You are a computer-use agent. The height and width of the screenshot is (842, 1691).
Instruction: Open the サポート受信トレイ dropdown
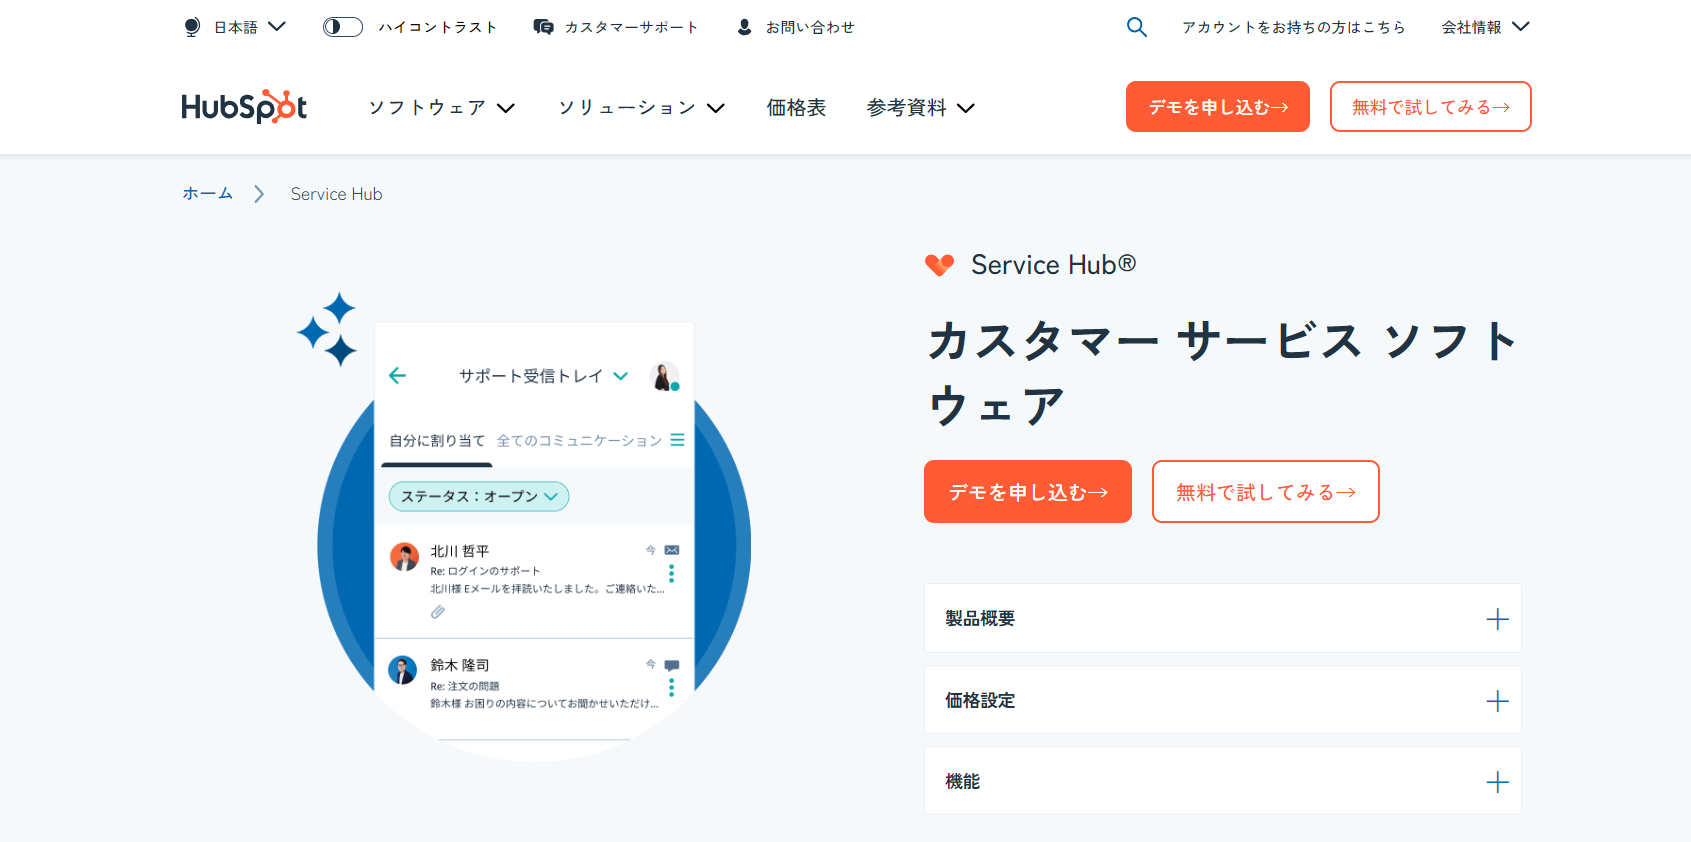(x=543, y=376)
